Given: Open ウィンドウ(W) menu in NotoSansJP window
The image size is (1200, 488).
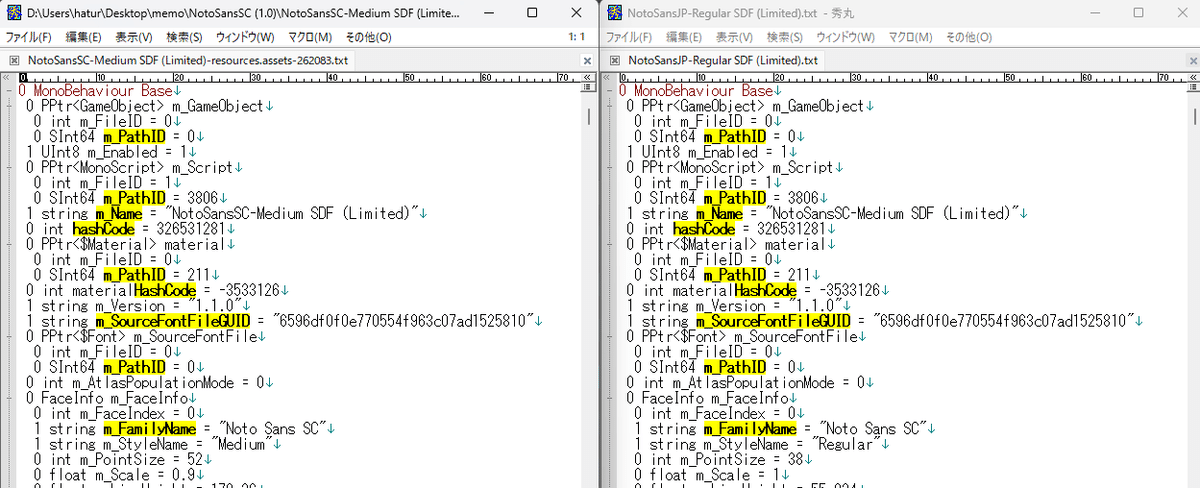Looking at the screenshot, I should [x=845, y=37].
